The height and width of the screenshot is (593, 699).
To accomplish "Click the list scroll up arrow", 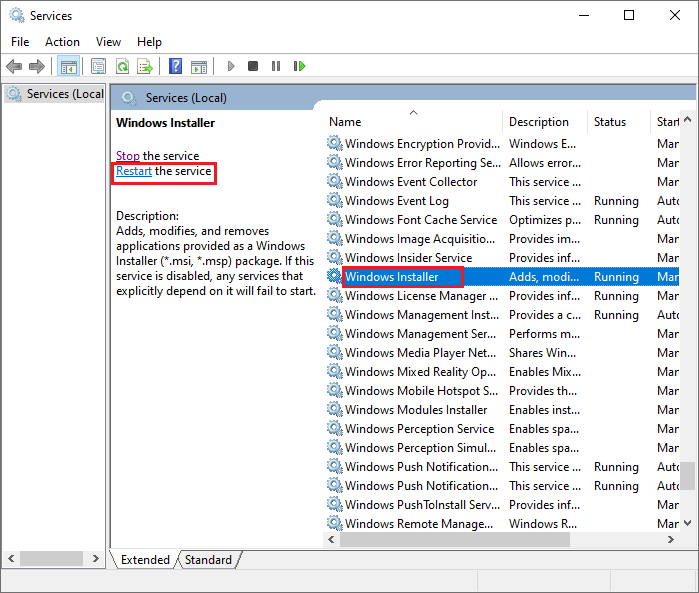I will tap(688, 119).
